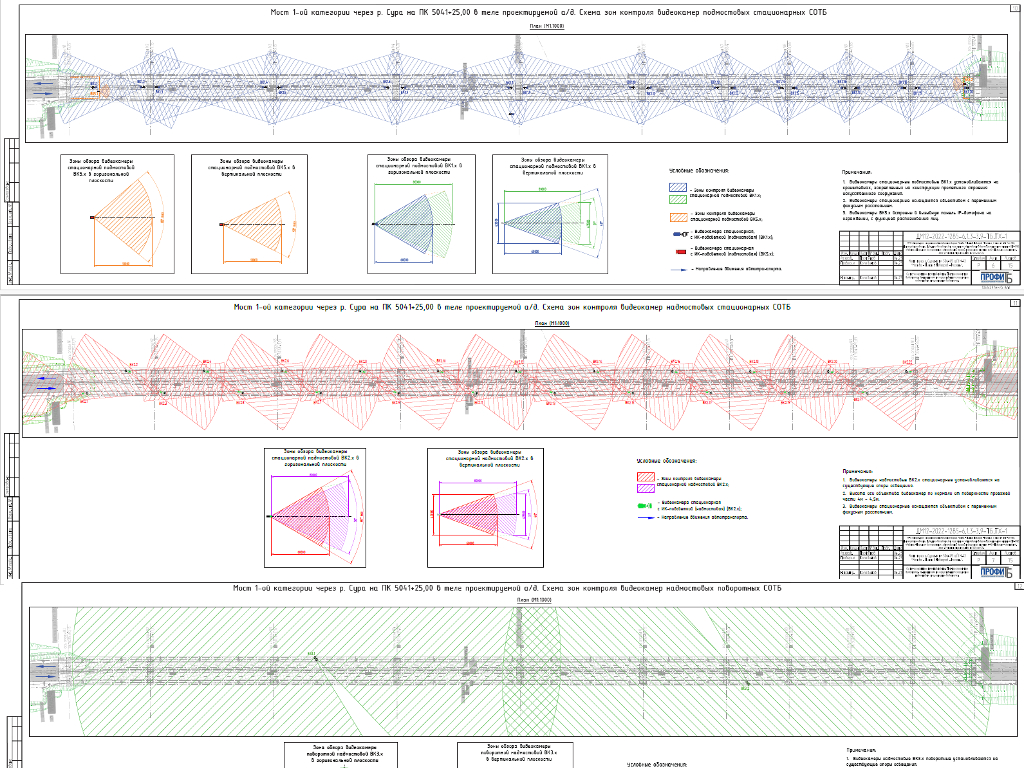Open the orange ВК5.х vertical plane view diagram
The width and height of the screenshot is (1024, 768).
[x=249, y=214]
